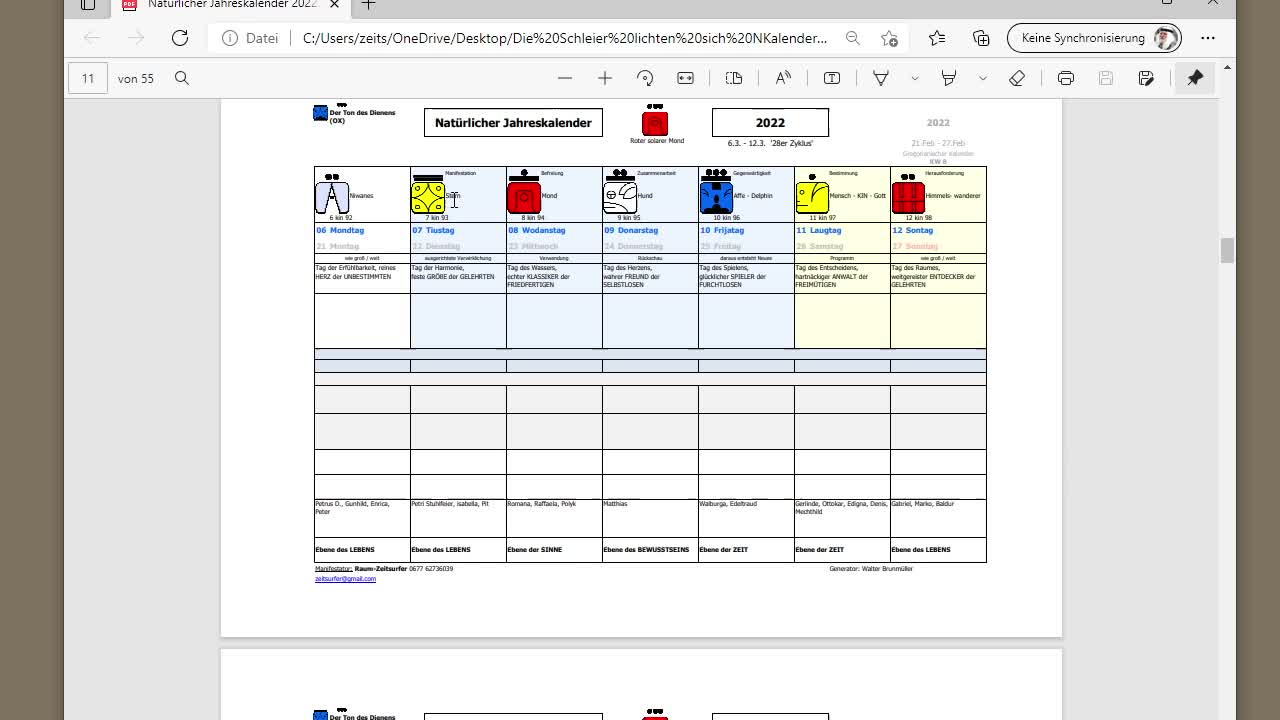Rotate the PDF page
Screen dimensions: 1280x720
[x=645, y=78]
